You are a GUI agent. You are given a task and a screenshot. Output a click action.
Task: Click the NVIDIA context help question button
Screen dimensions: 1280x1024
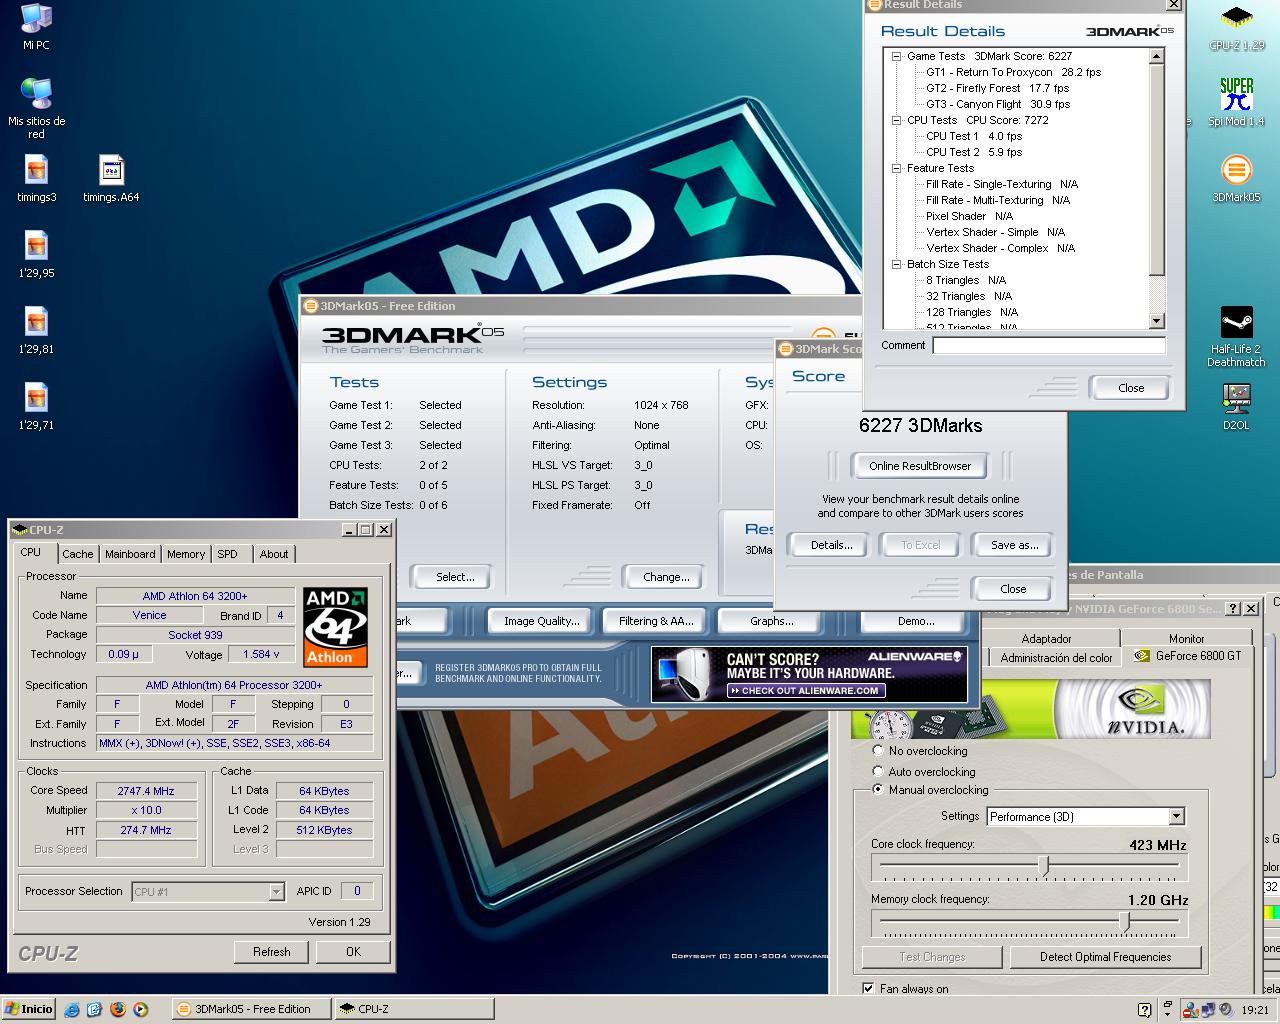[x=1233, y=608]
